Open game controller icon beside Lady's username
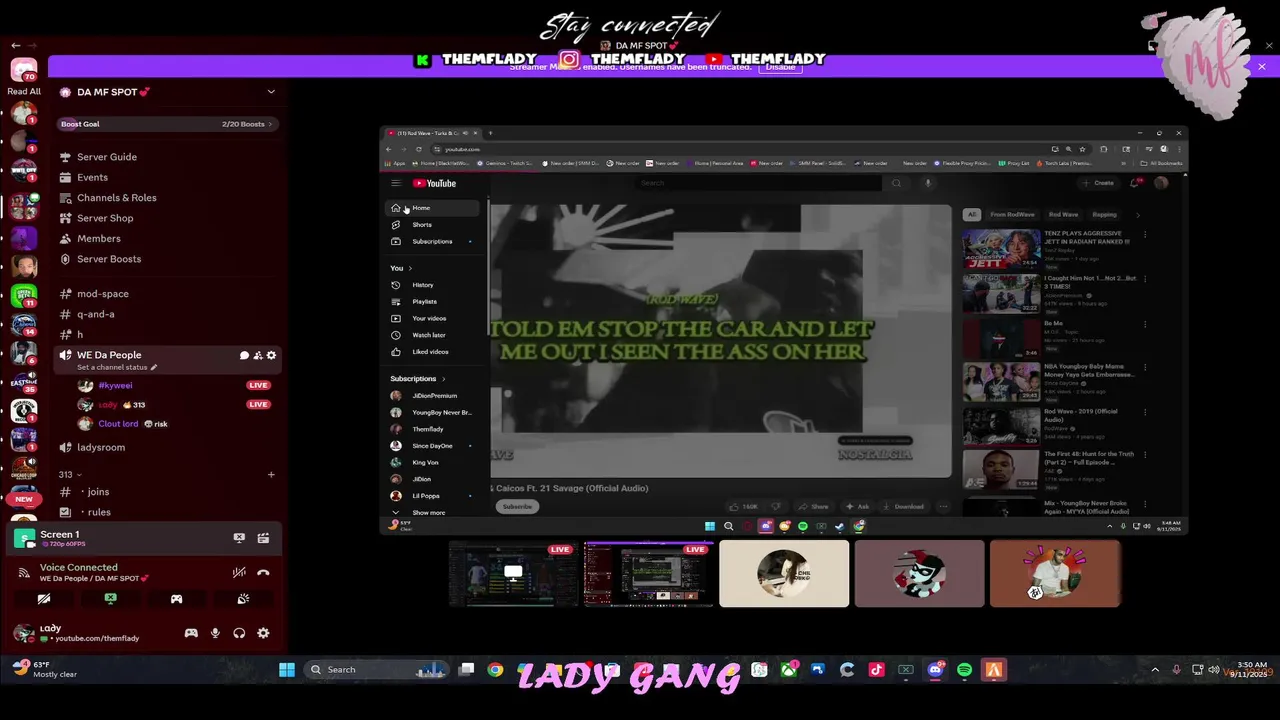This screenshot has height=720, width=1280. (191, 633)
